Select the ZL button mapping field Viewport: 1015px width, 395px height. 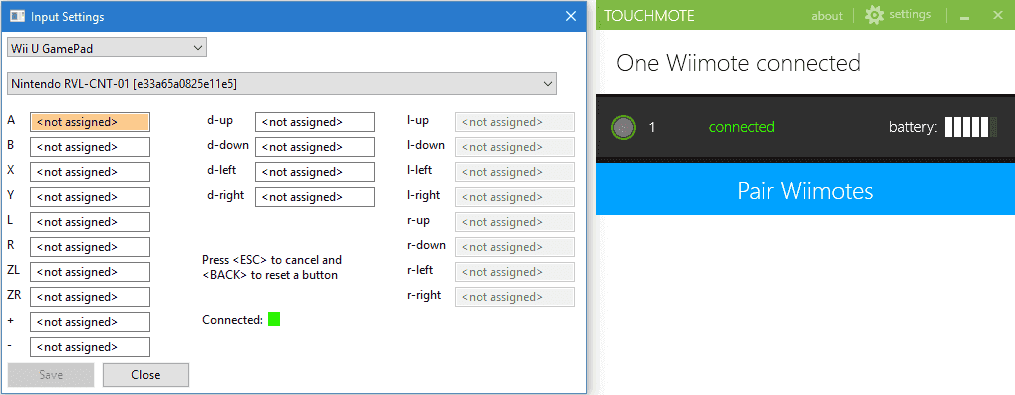tap(90, 272)
